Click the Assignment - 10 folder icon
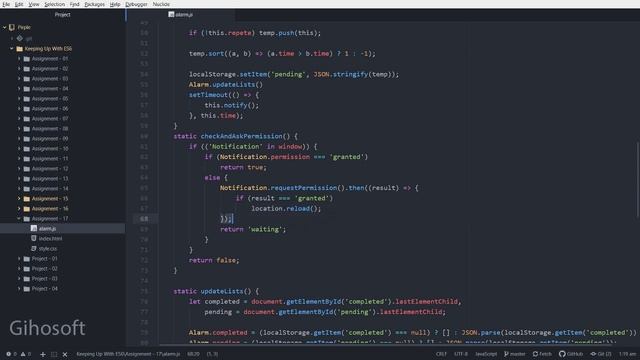Image resolution: width=640 pixels, height=360 pixels. pyautogui.click(x=27, y=149)
